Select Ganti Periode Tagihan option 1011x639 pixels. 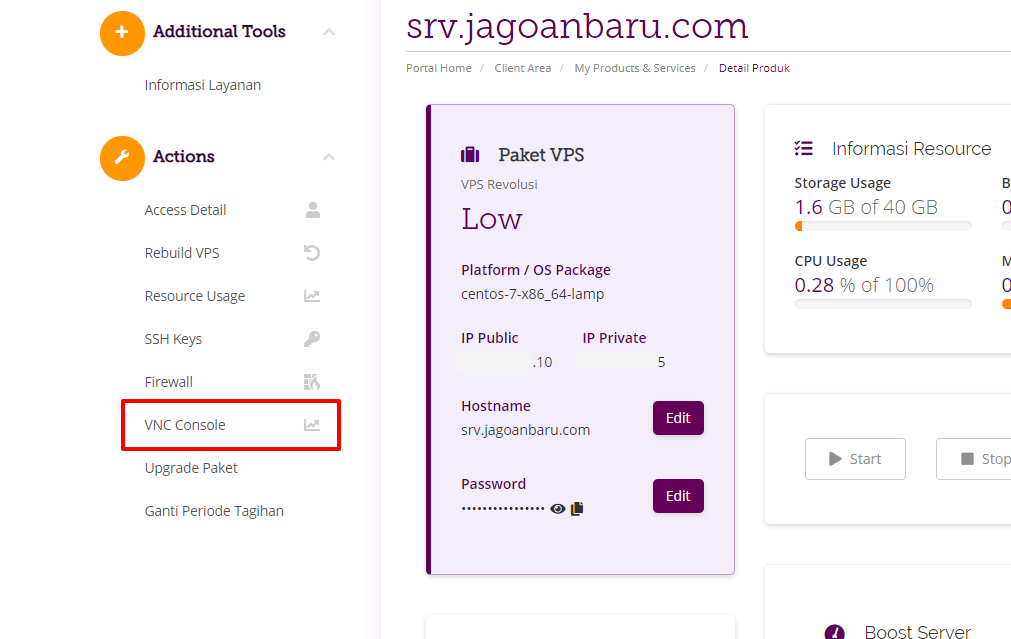[x=214, y=511]
